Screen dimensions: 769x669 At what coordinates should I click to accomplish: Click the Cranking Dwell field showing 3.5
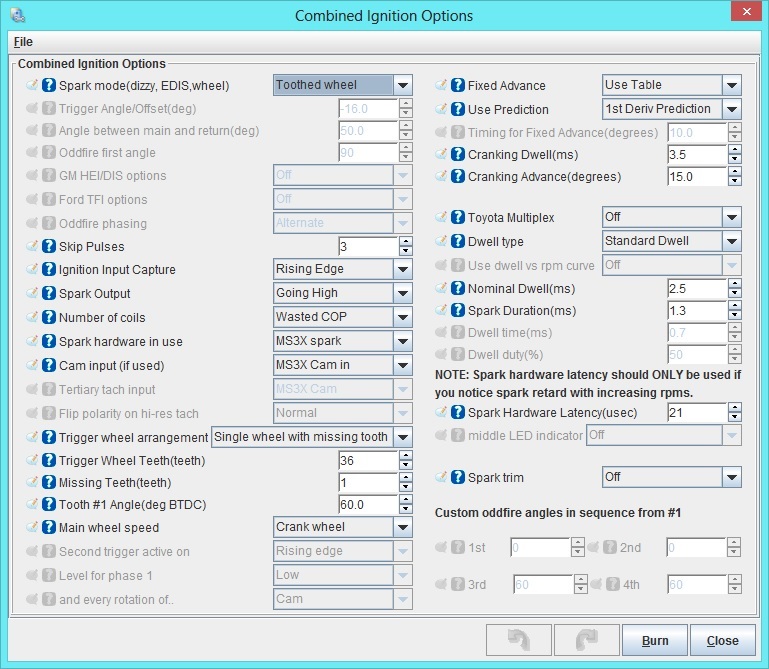click(x=697, y=154)
